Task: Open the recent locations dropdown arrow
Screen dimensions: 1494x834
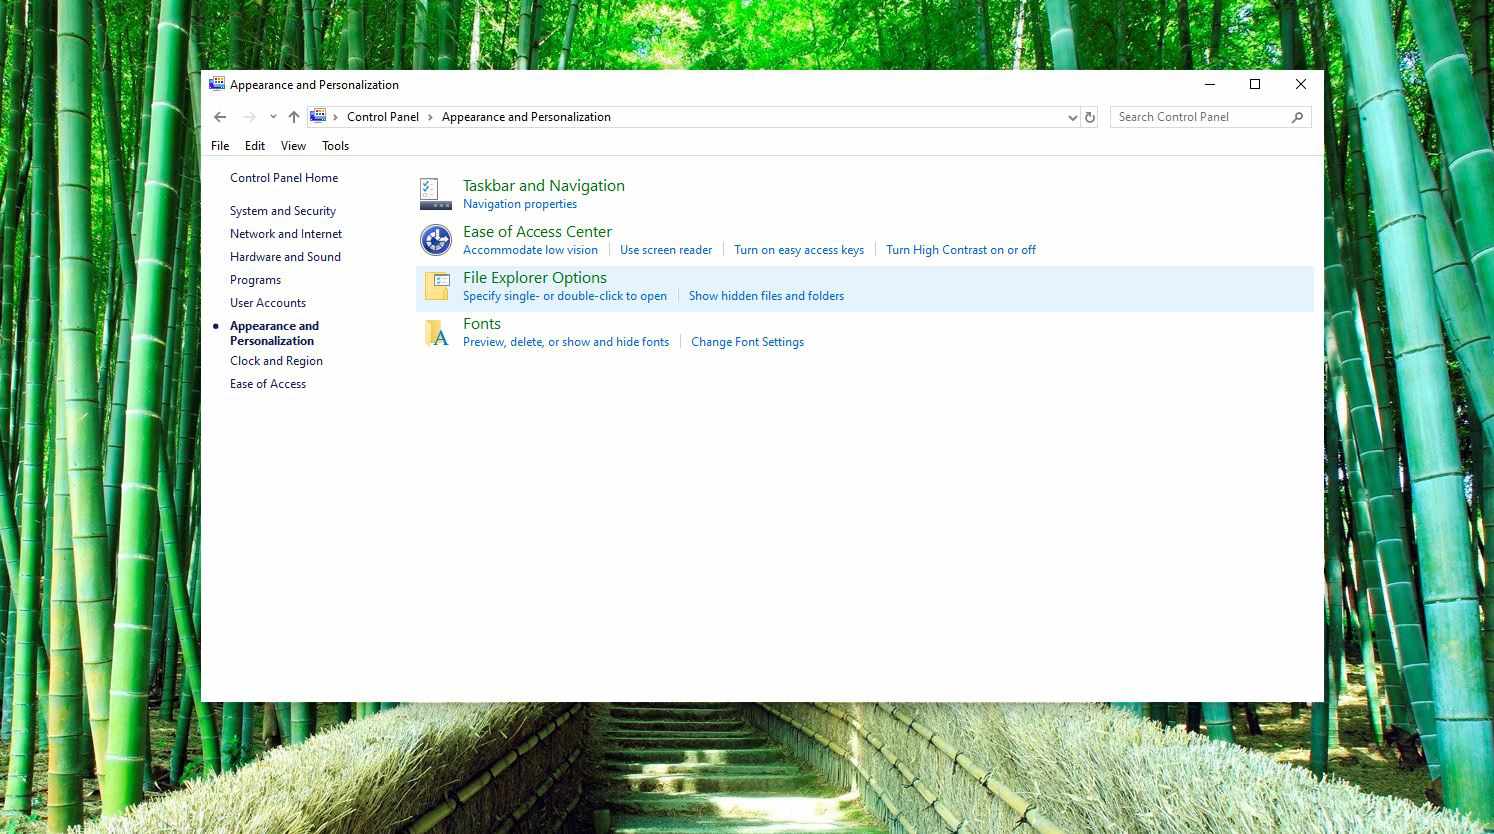Action: 273,117
